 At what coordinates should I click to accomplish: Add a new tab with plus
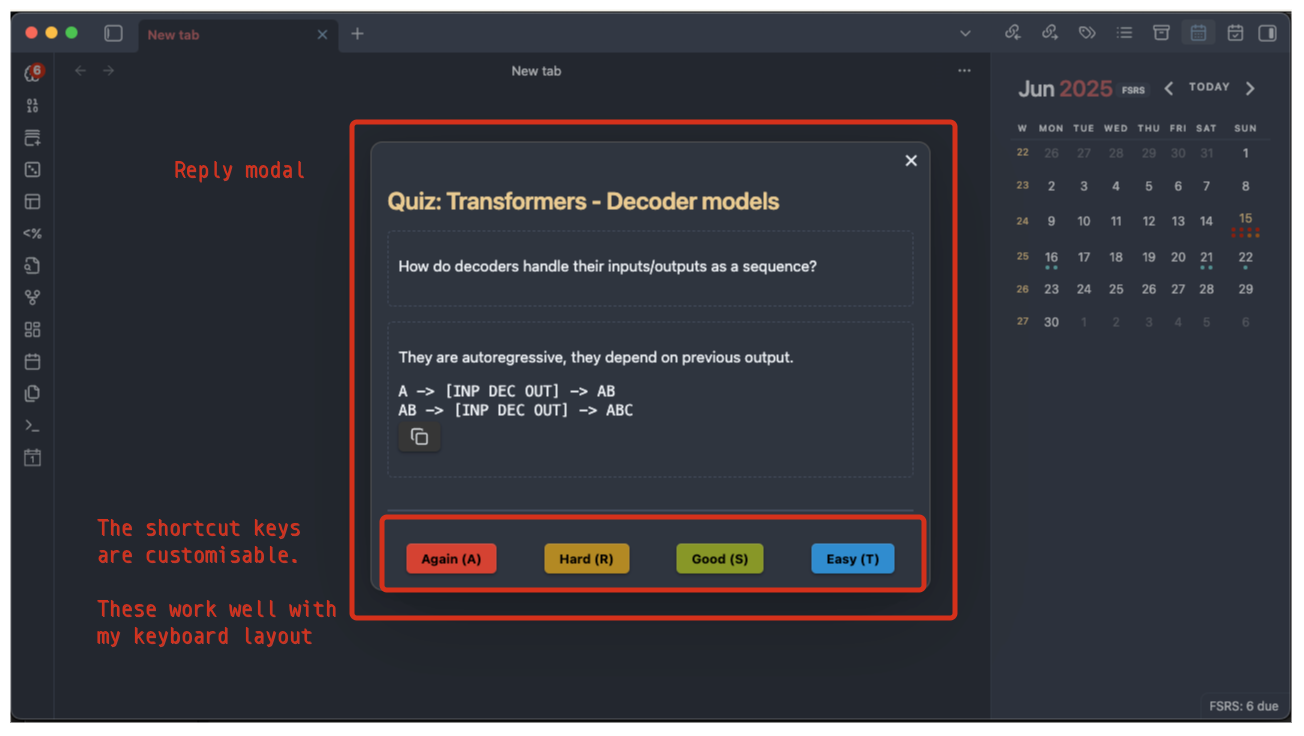pos(357,34)
